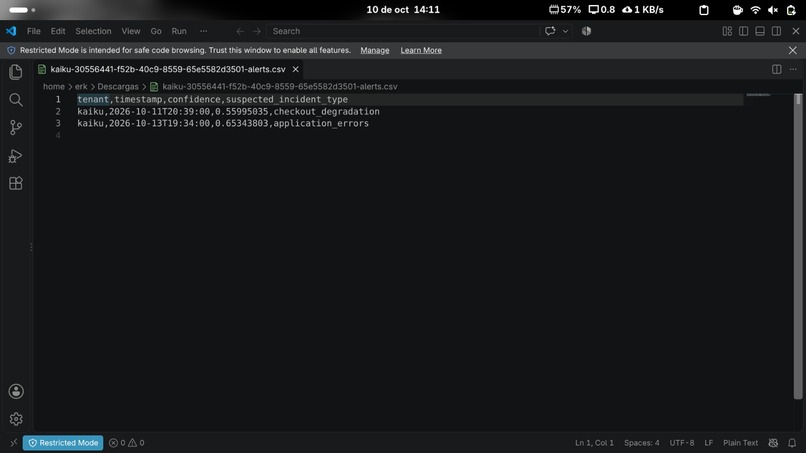Click line number 3 in the gutter
This screenshot has height=453, width=806.
coord(58,123)
